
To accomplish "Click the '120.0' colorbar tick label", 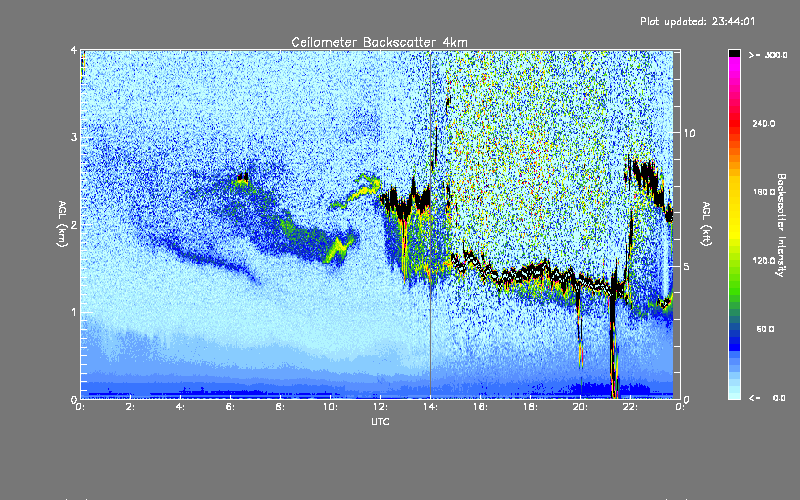I will tap(764, 261).
